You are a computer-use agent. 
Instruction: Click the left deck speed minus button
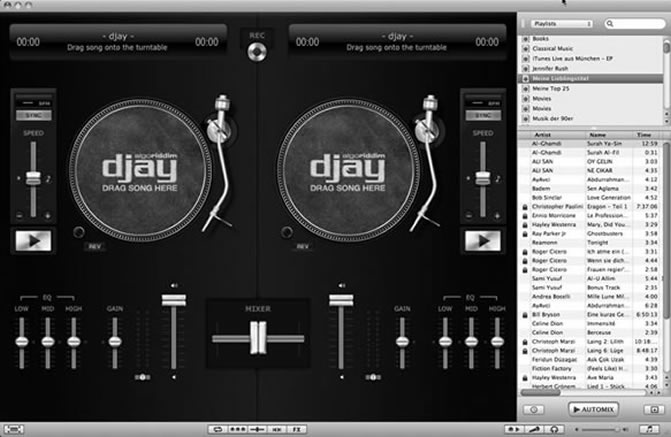19,216
